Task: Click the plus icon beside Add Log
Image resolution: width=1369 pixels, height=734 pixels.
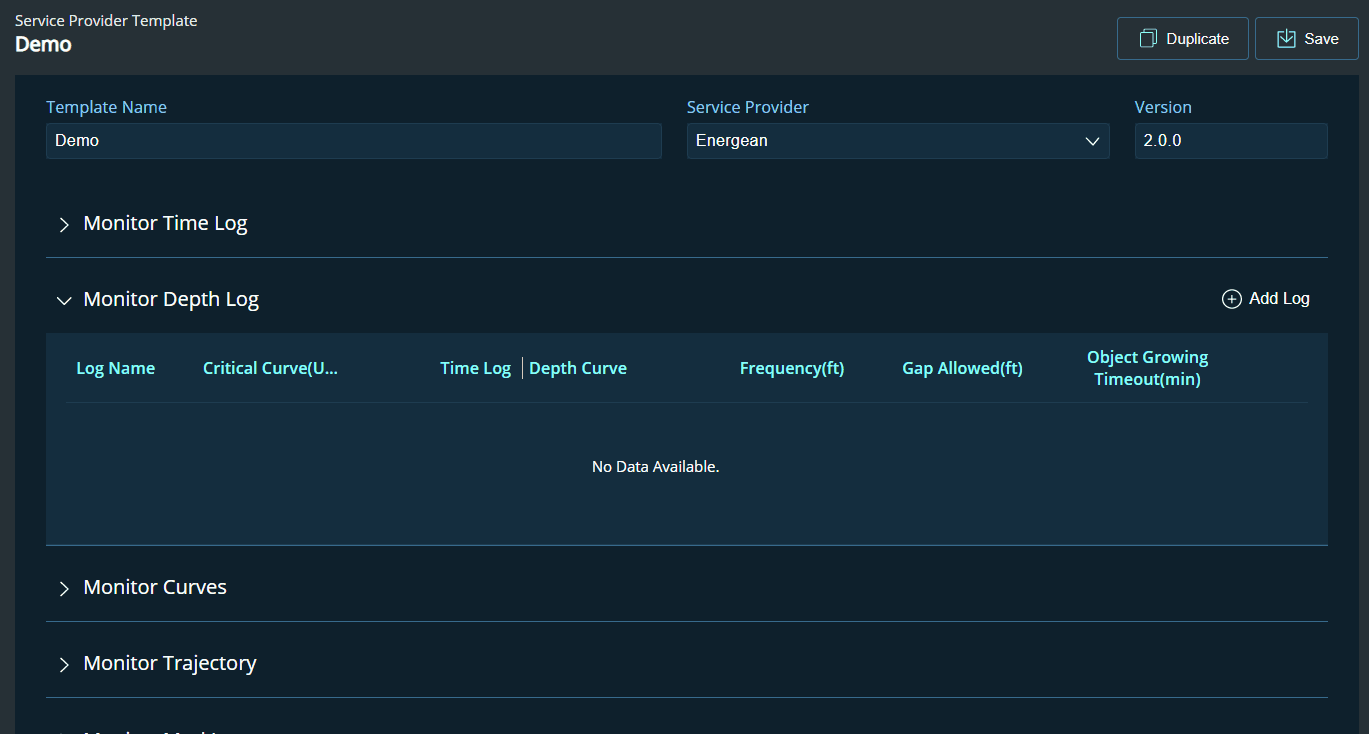Action: pos(1232,299)
